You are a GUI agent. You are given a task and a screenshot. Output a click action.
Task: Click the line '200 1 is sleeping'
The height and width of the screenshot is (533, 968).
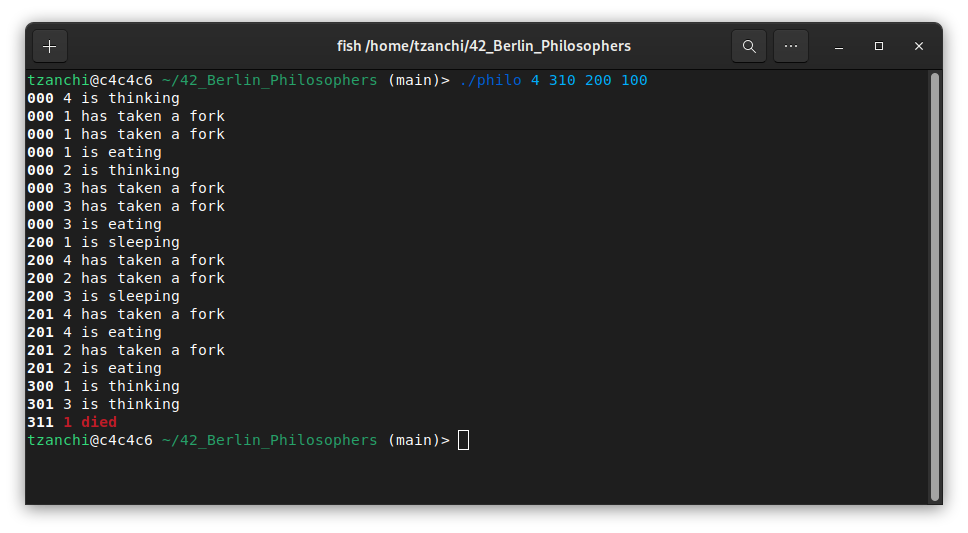(103, 242)
